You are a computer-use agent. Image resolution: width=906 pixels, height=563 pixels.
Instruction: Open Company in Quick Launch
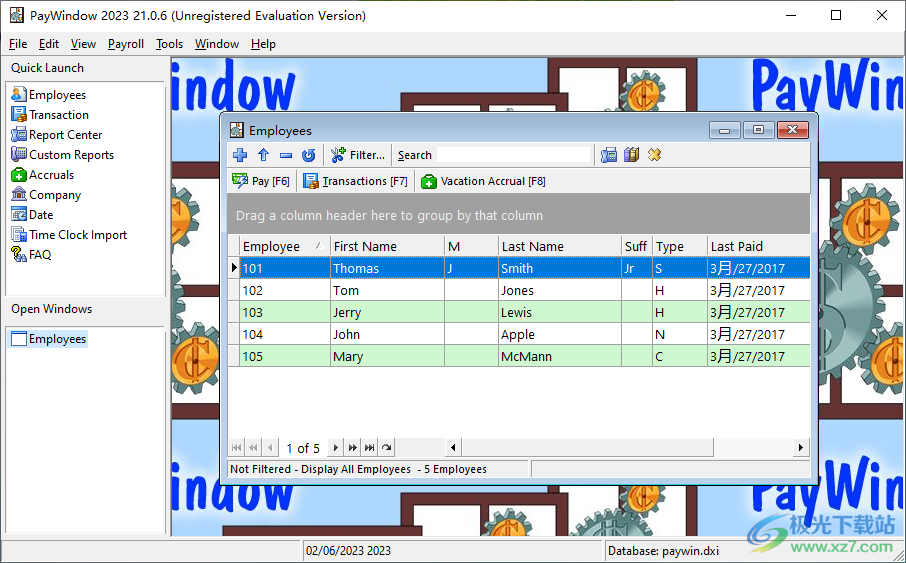46,195
